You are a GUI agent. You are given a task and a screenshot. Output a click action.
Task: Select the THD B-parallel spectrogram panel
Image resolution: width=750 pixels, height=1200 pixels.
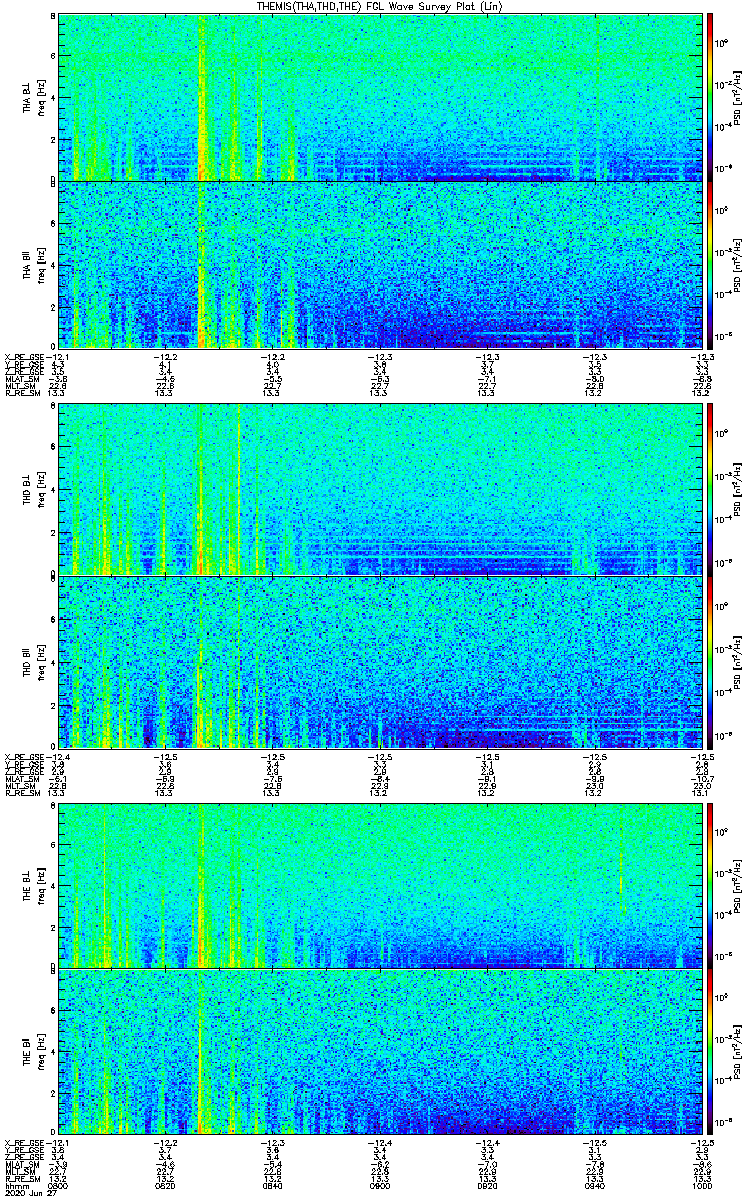[380, 661]
